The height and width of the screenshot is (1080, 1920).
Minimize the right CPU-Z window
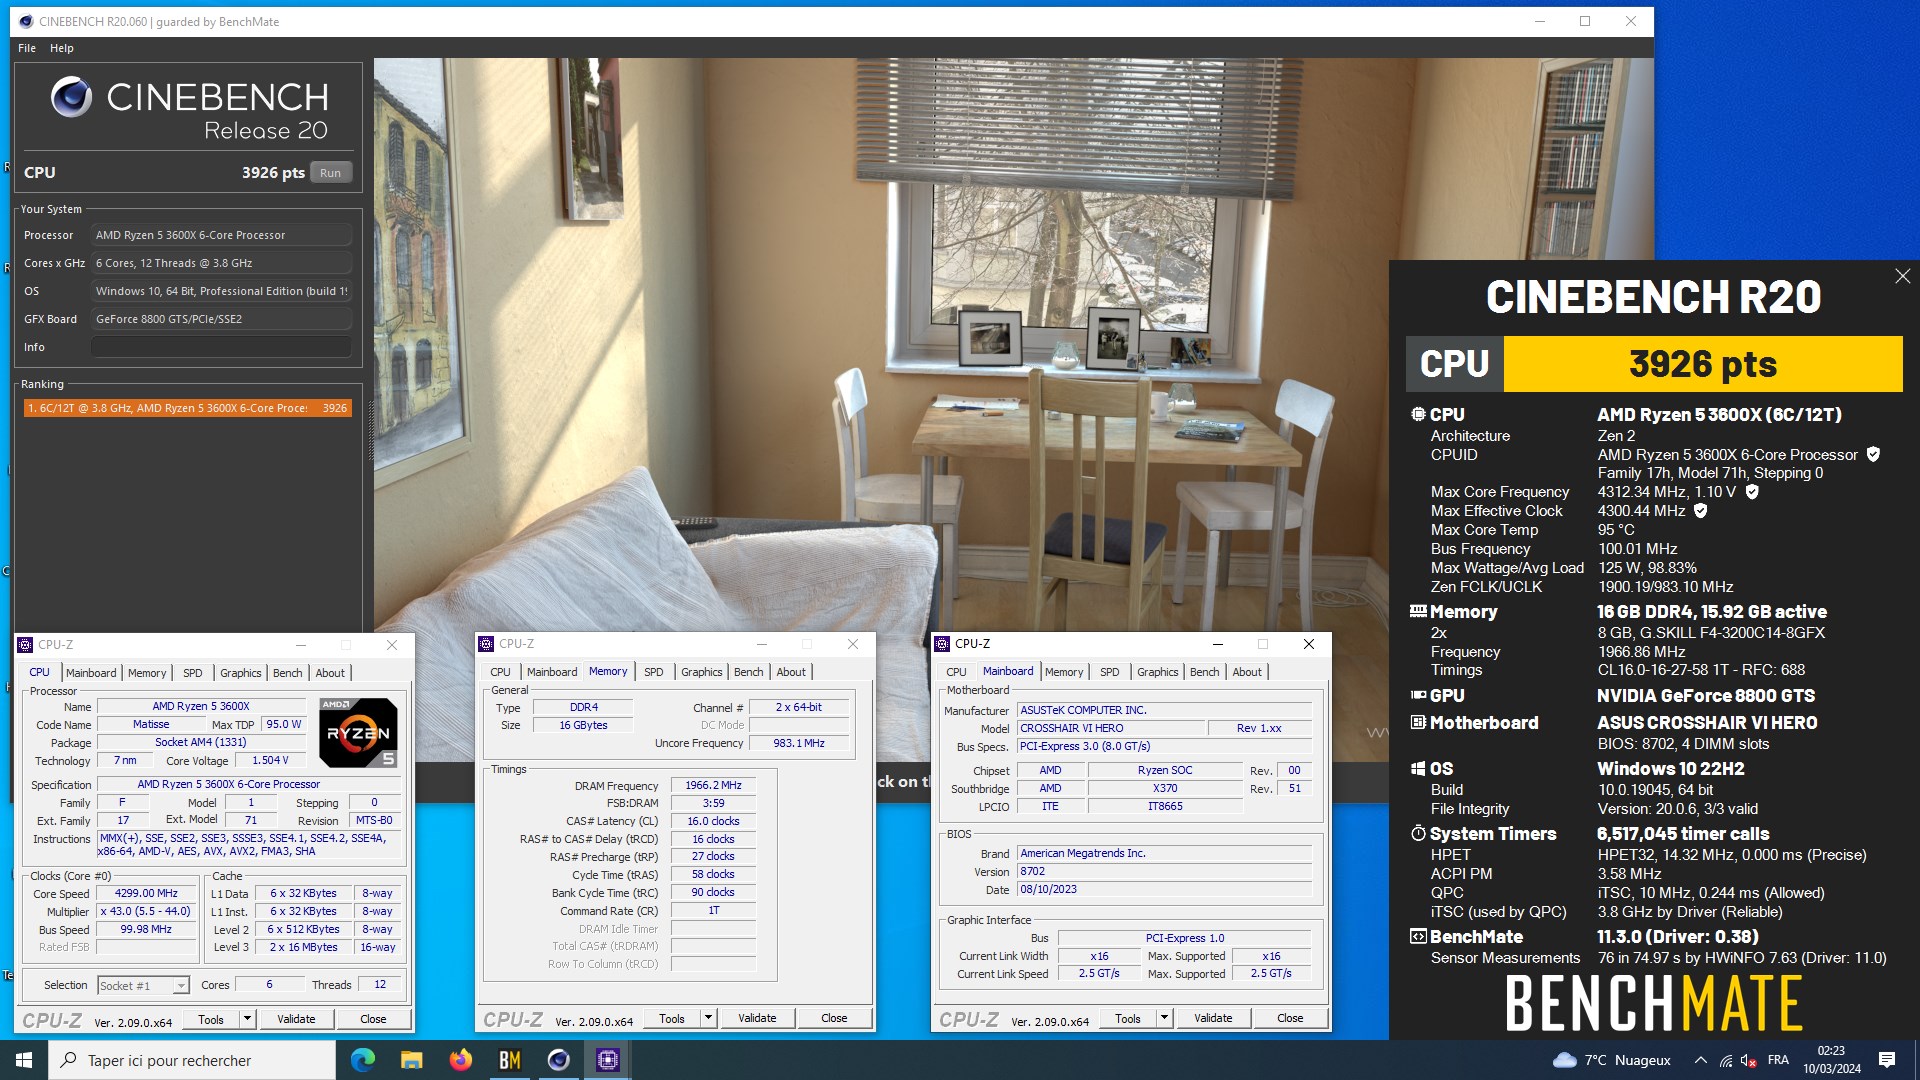1217,644
